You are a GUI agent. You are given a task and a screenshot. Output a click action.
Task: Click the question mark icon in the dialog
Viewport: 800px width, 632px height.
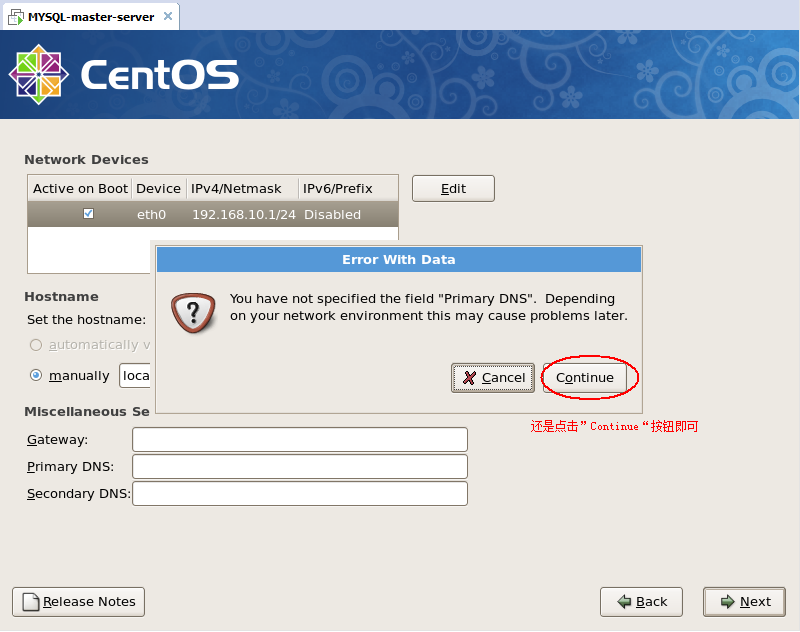(193, 313)
